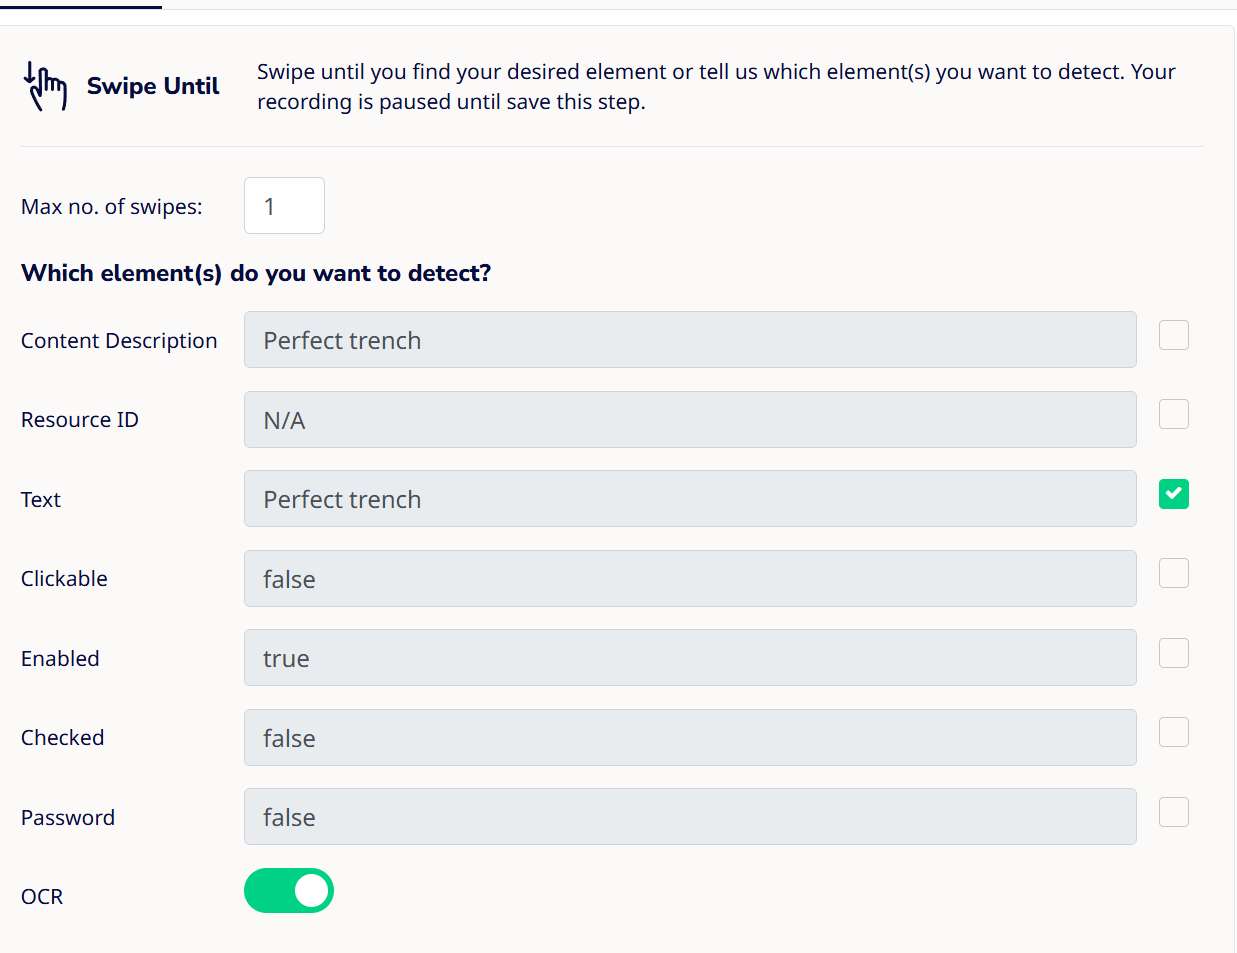Mark the Checked attribute checkbox

coord(1173,732)
